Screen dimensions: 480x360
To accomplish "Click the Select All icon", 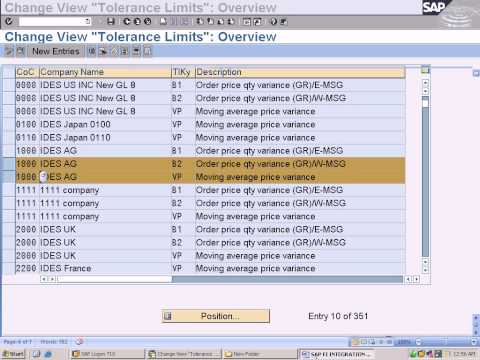I will tap(124, 51).
